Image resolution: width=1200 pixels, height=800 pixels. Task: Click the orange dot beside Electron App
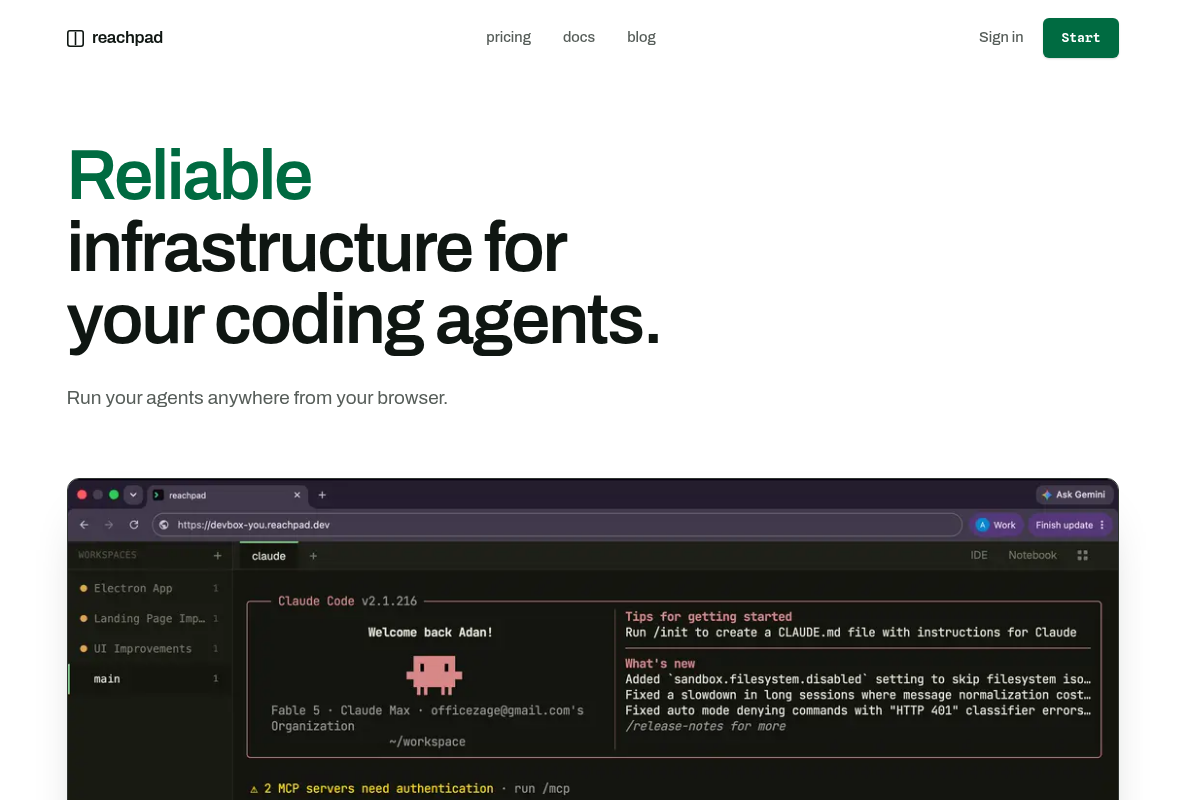(x=83, y=588)
